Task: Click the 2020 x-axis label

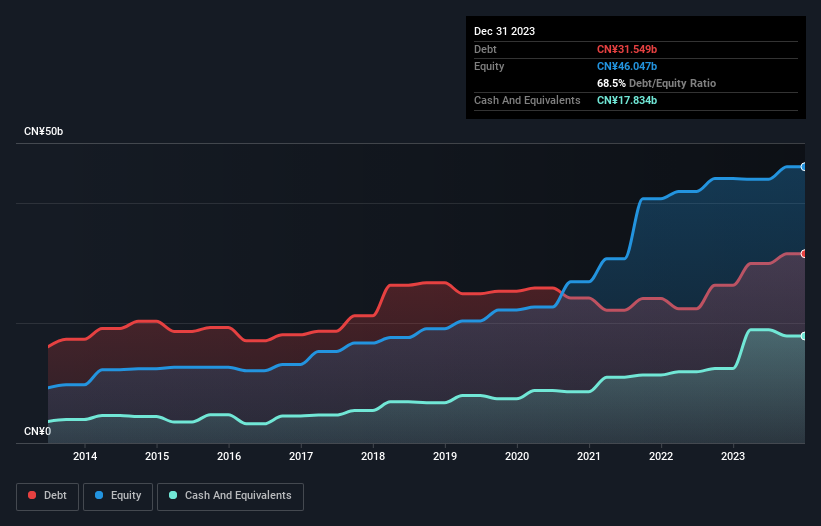Action: click(517, 456)
